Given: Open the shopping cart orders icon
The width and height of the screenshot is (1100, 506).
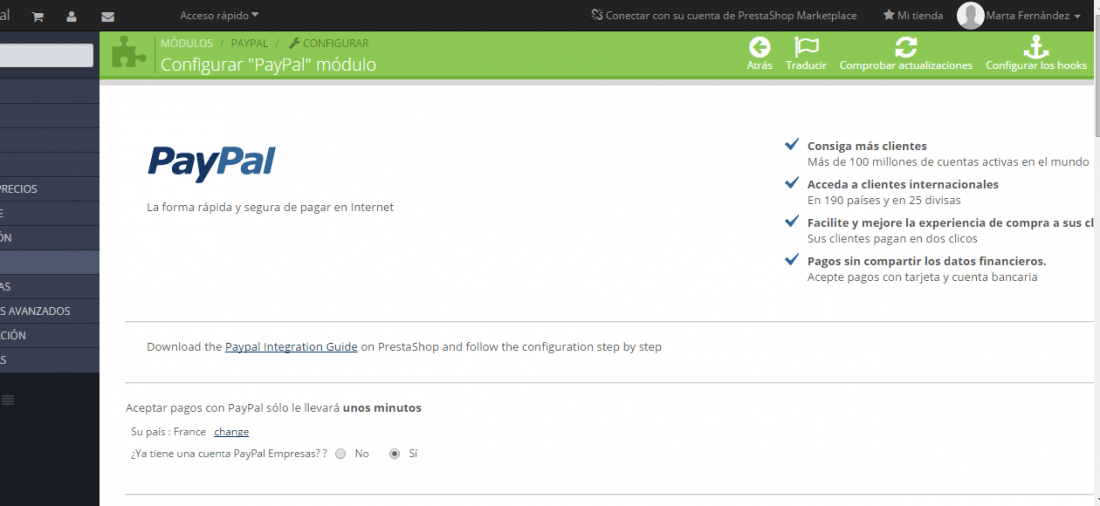Looking at the screenshot, I should [38, 16].
